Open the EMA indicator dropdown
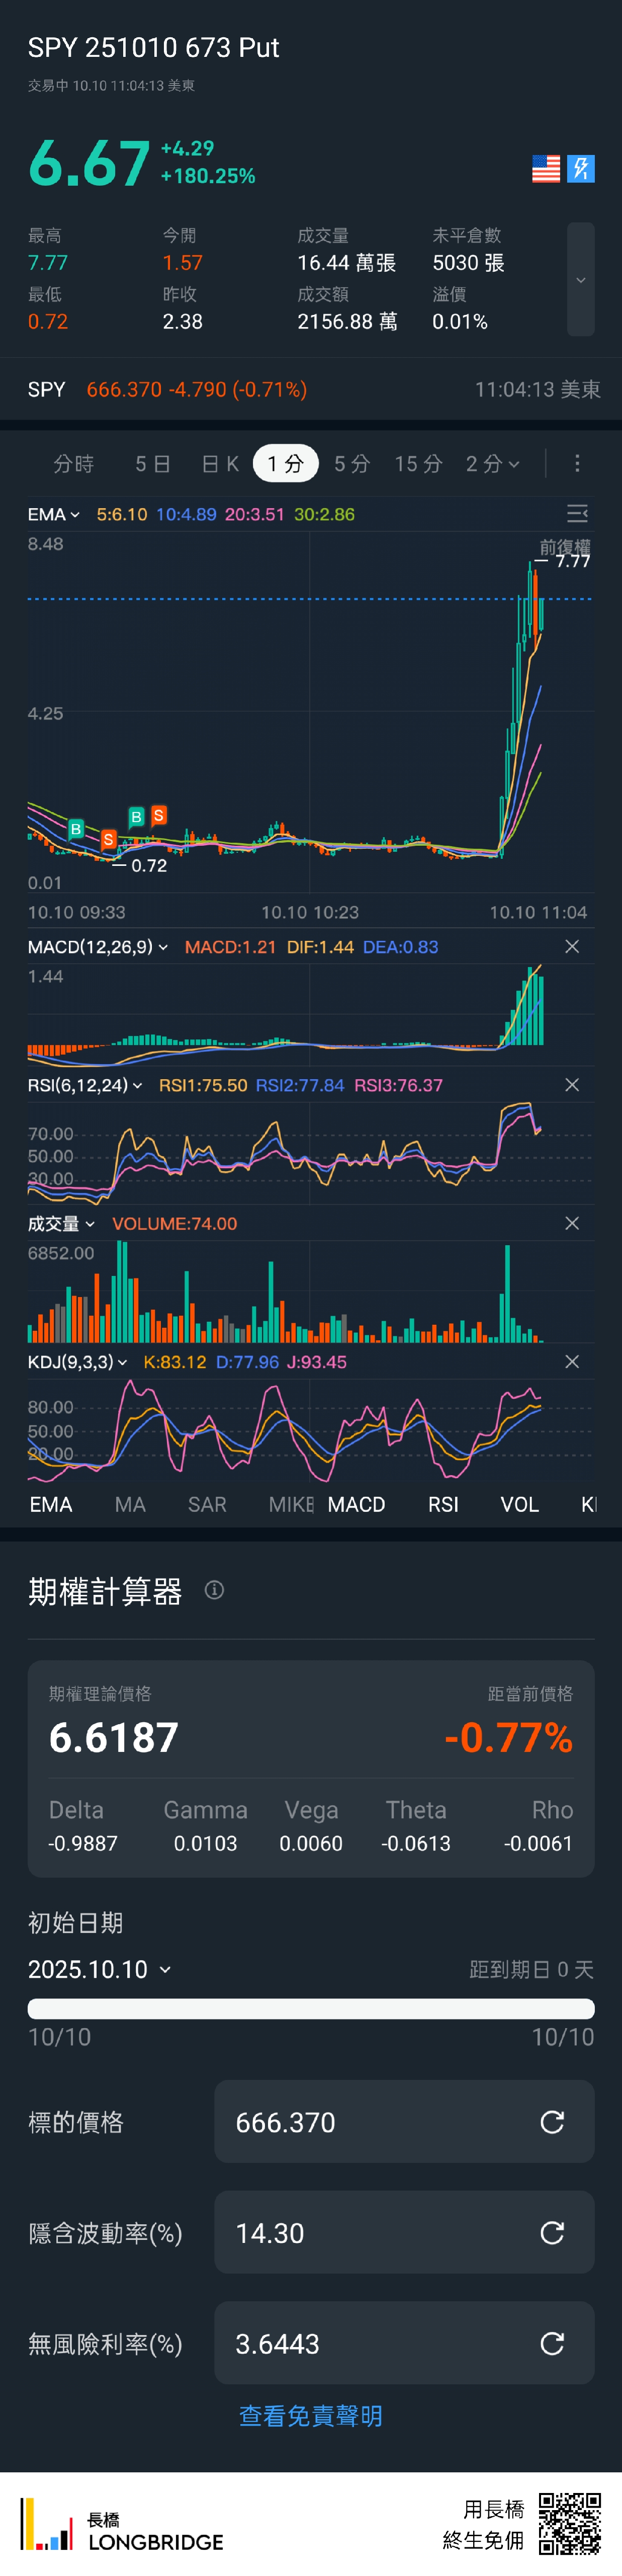 (x=54, y=515)
